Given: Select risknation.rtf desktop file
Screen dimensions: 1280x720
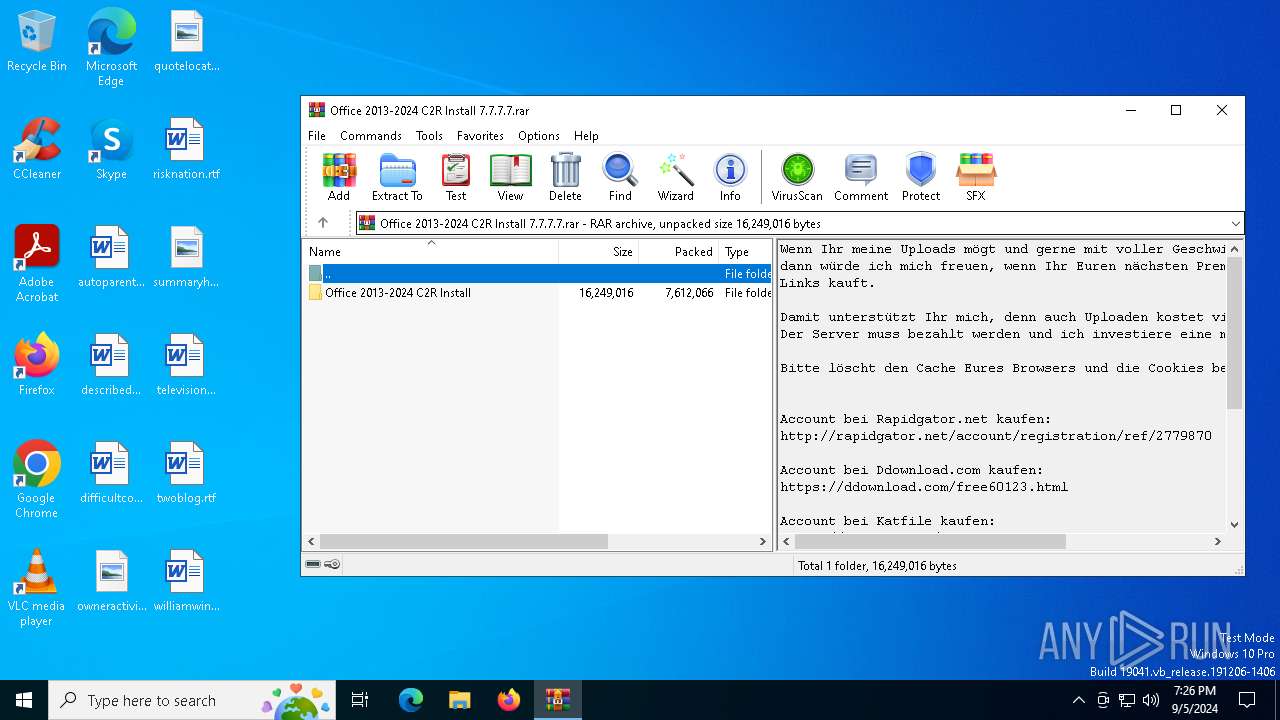Looking at the screenshot, I should pyautogui.click(x=186, y=150).
